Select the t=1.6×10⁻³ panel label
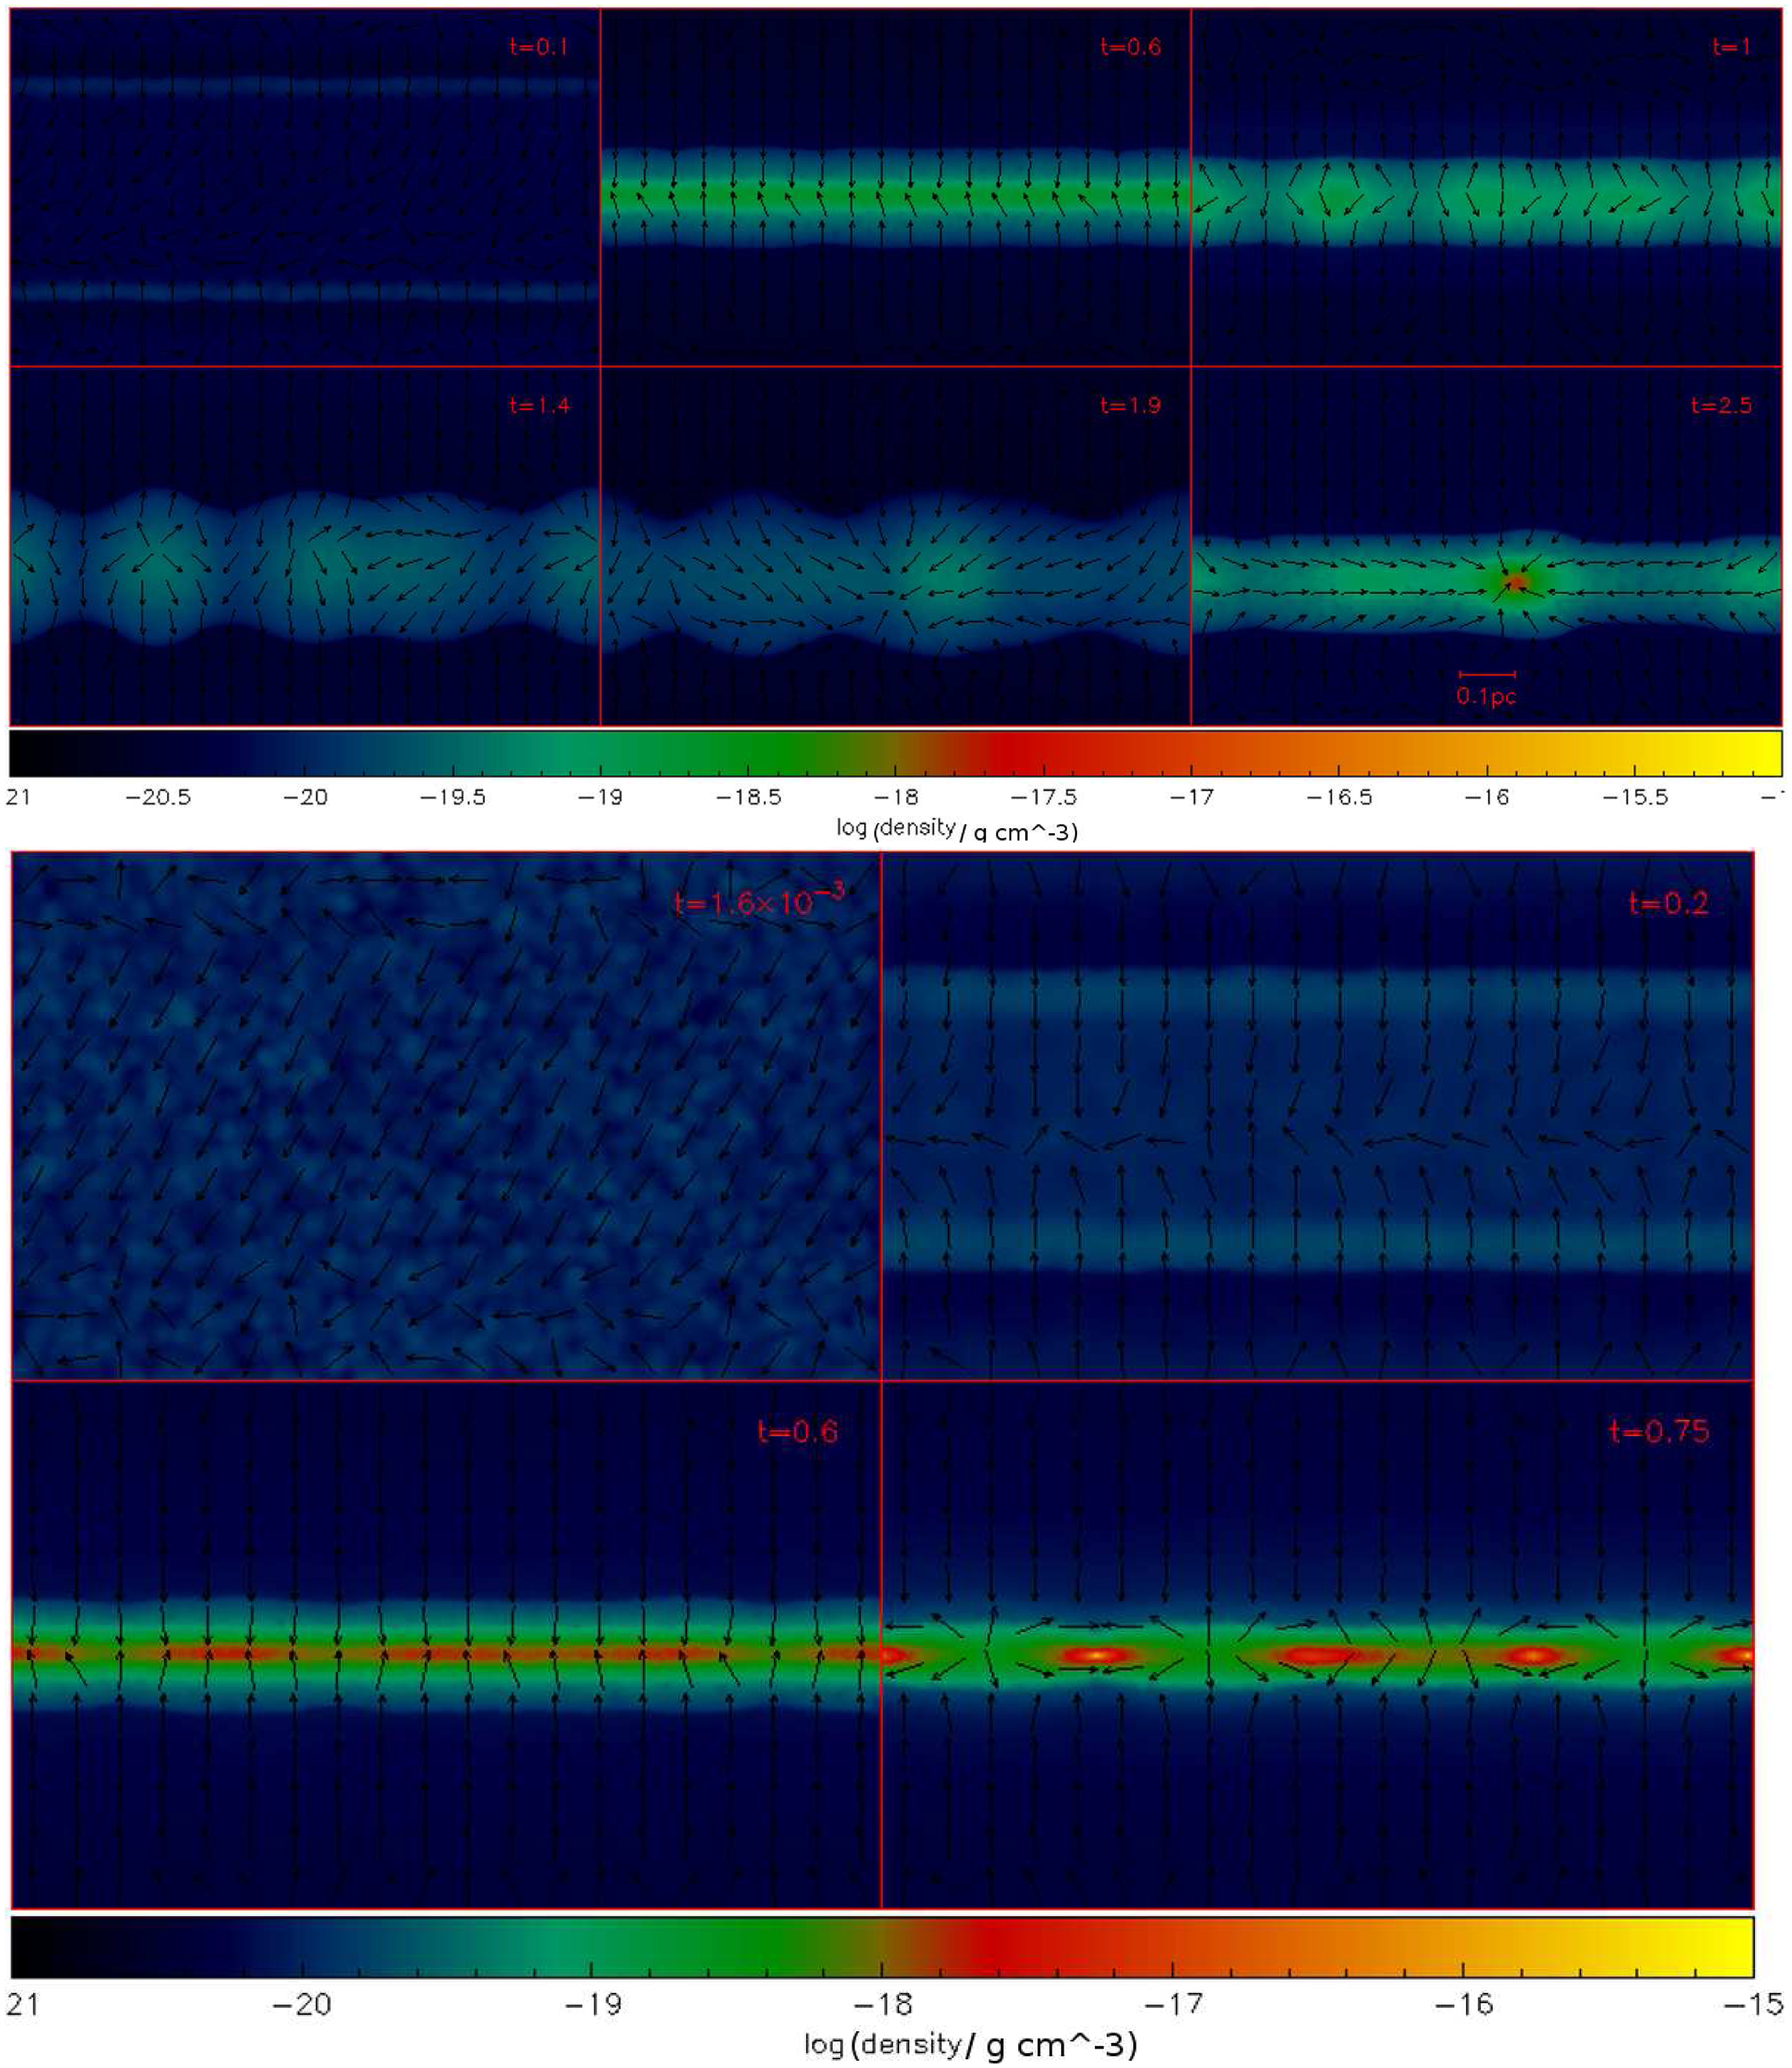The width and height of the screenshot is (1792, 2068). (x=759, y=901)
